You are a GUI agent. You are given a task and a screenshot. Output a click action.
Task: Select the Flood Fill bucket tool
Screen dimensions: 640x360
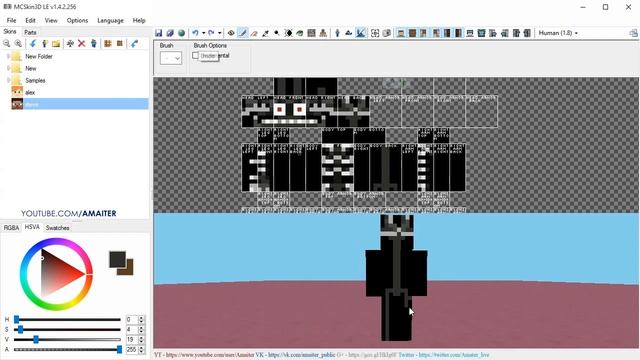click(300, 33)
